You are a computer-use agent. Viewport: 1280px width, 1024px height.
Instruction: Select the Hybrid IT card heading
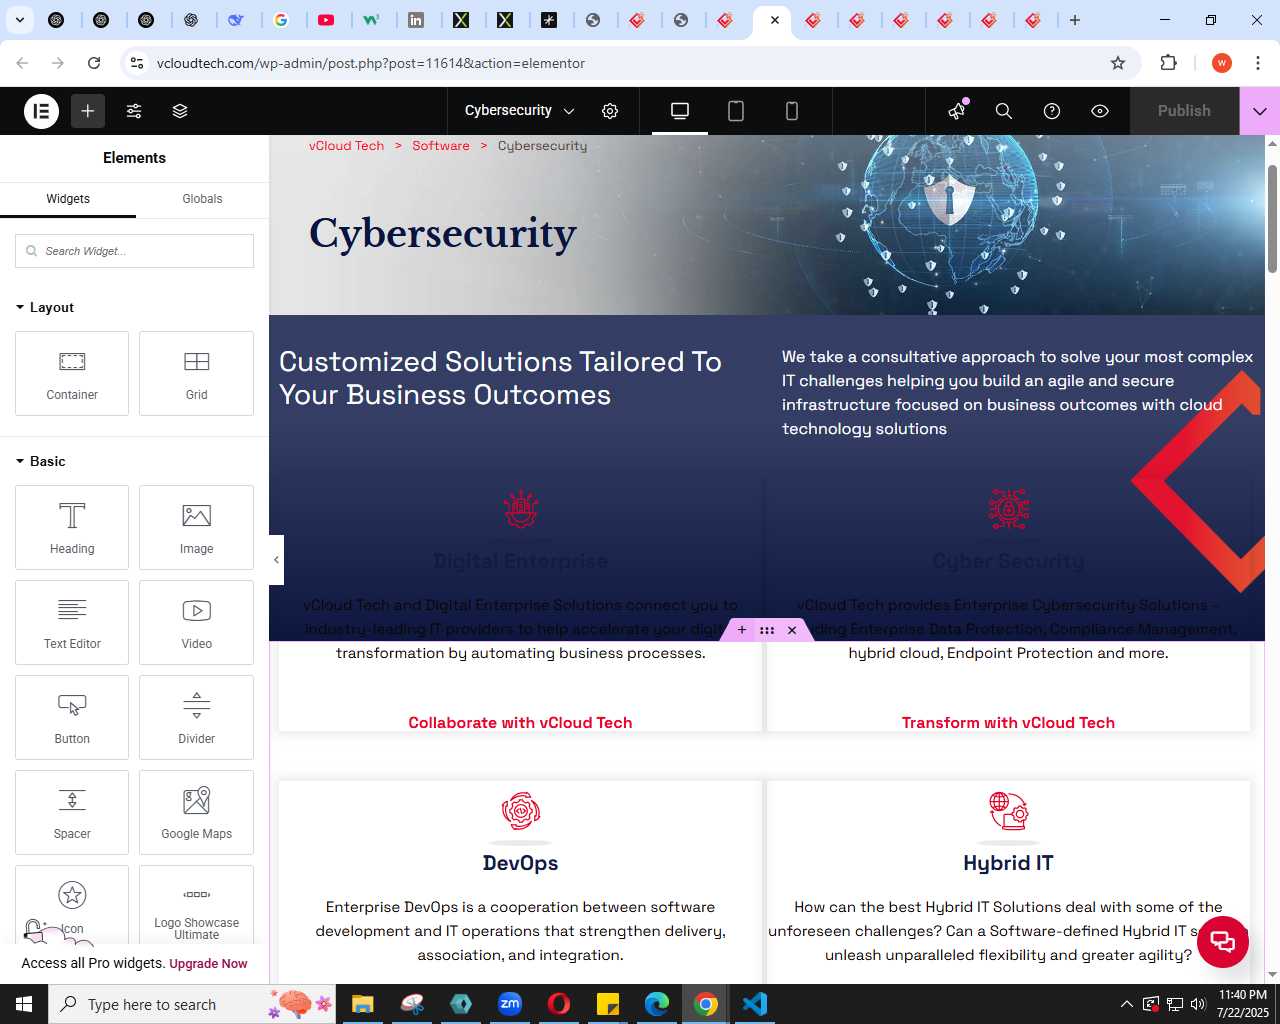[1008, 863]
